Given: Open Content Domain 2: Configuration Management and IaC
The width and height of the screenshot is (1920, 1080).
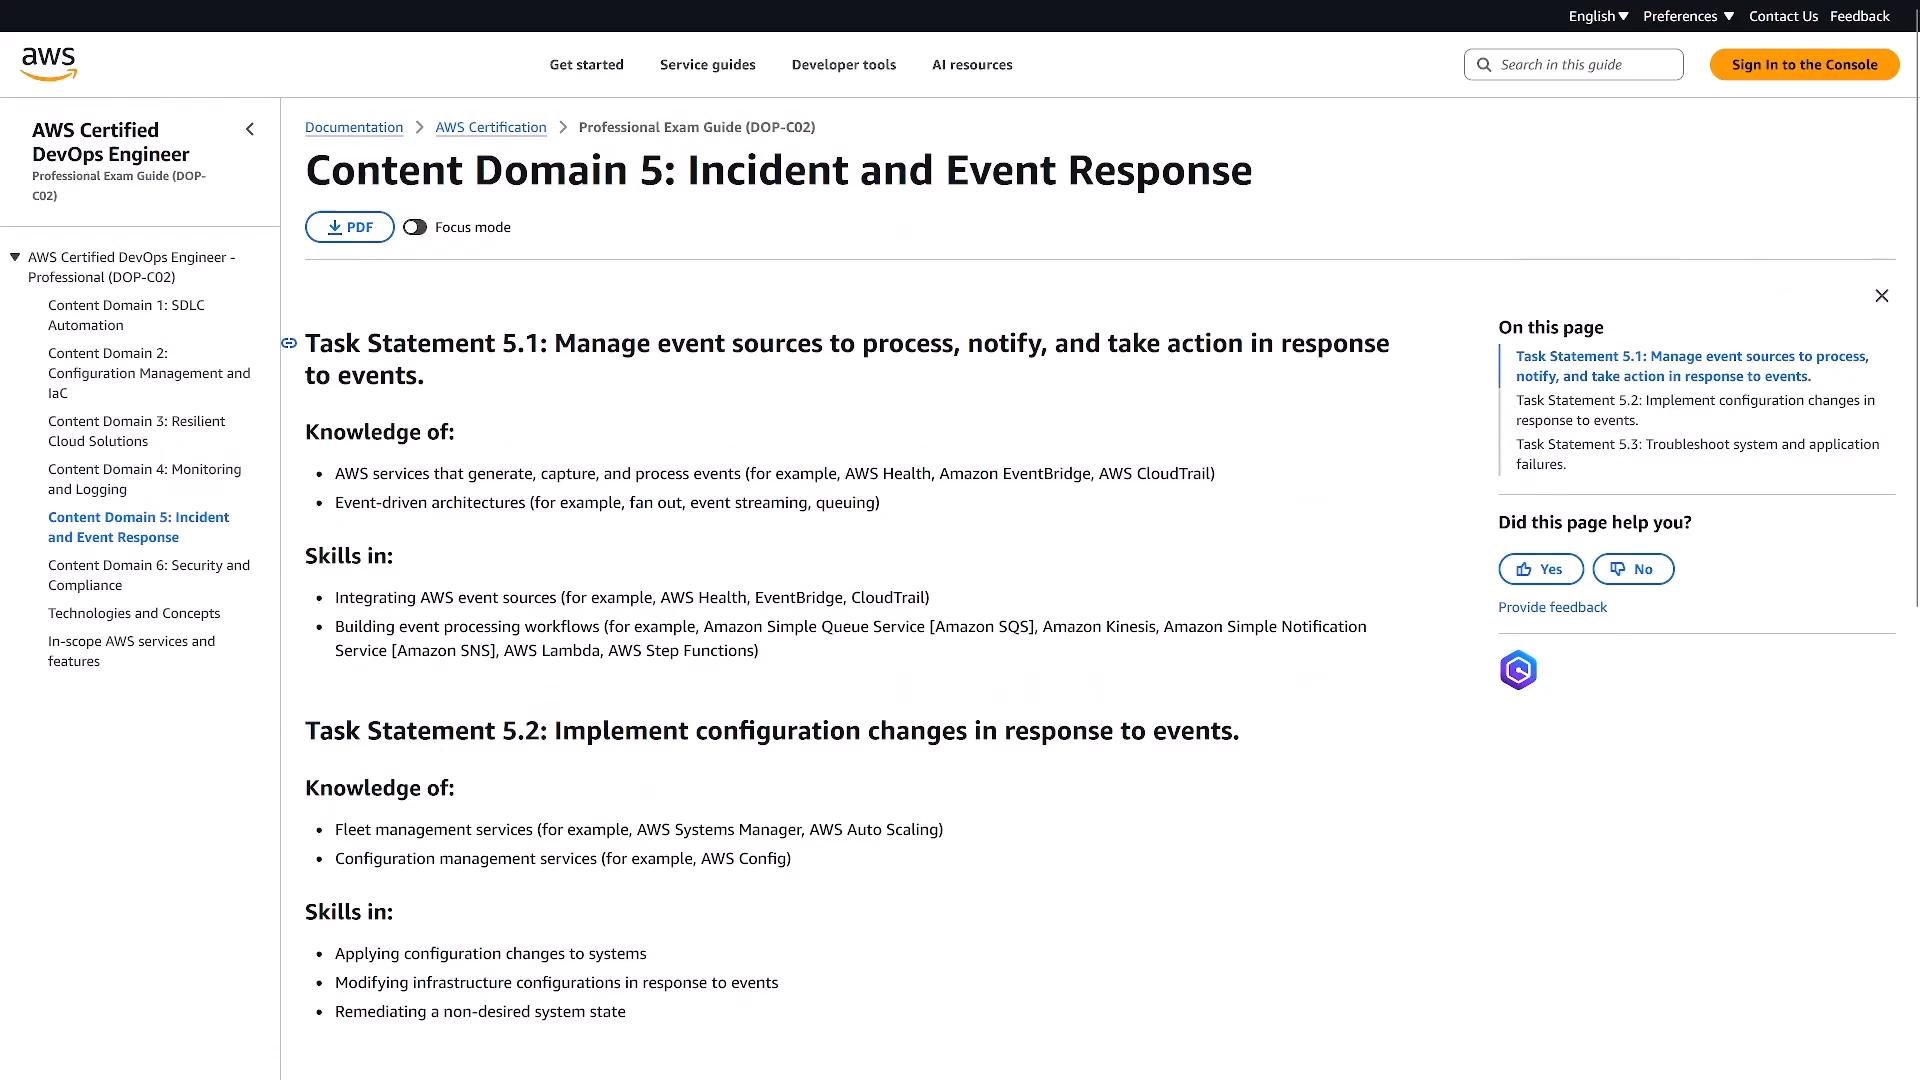Looking at the screenshot, I should click(x=149, y=373).
